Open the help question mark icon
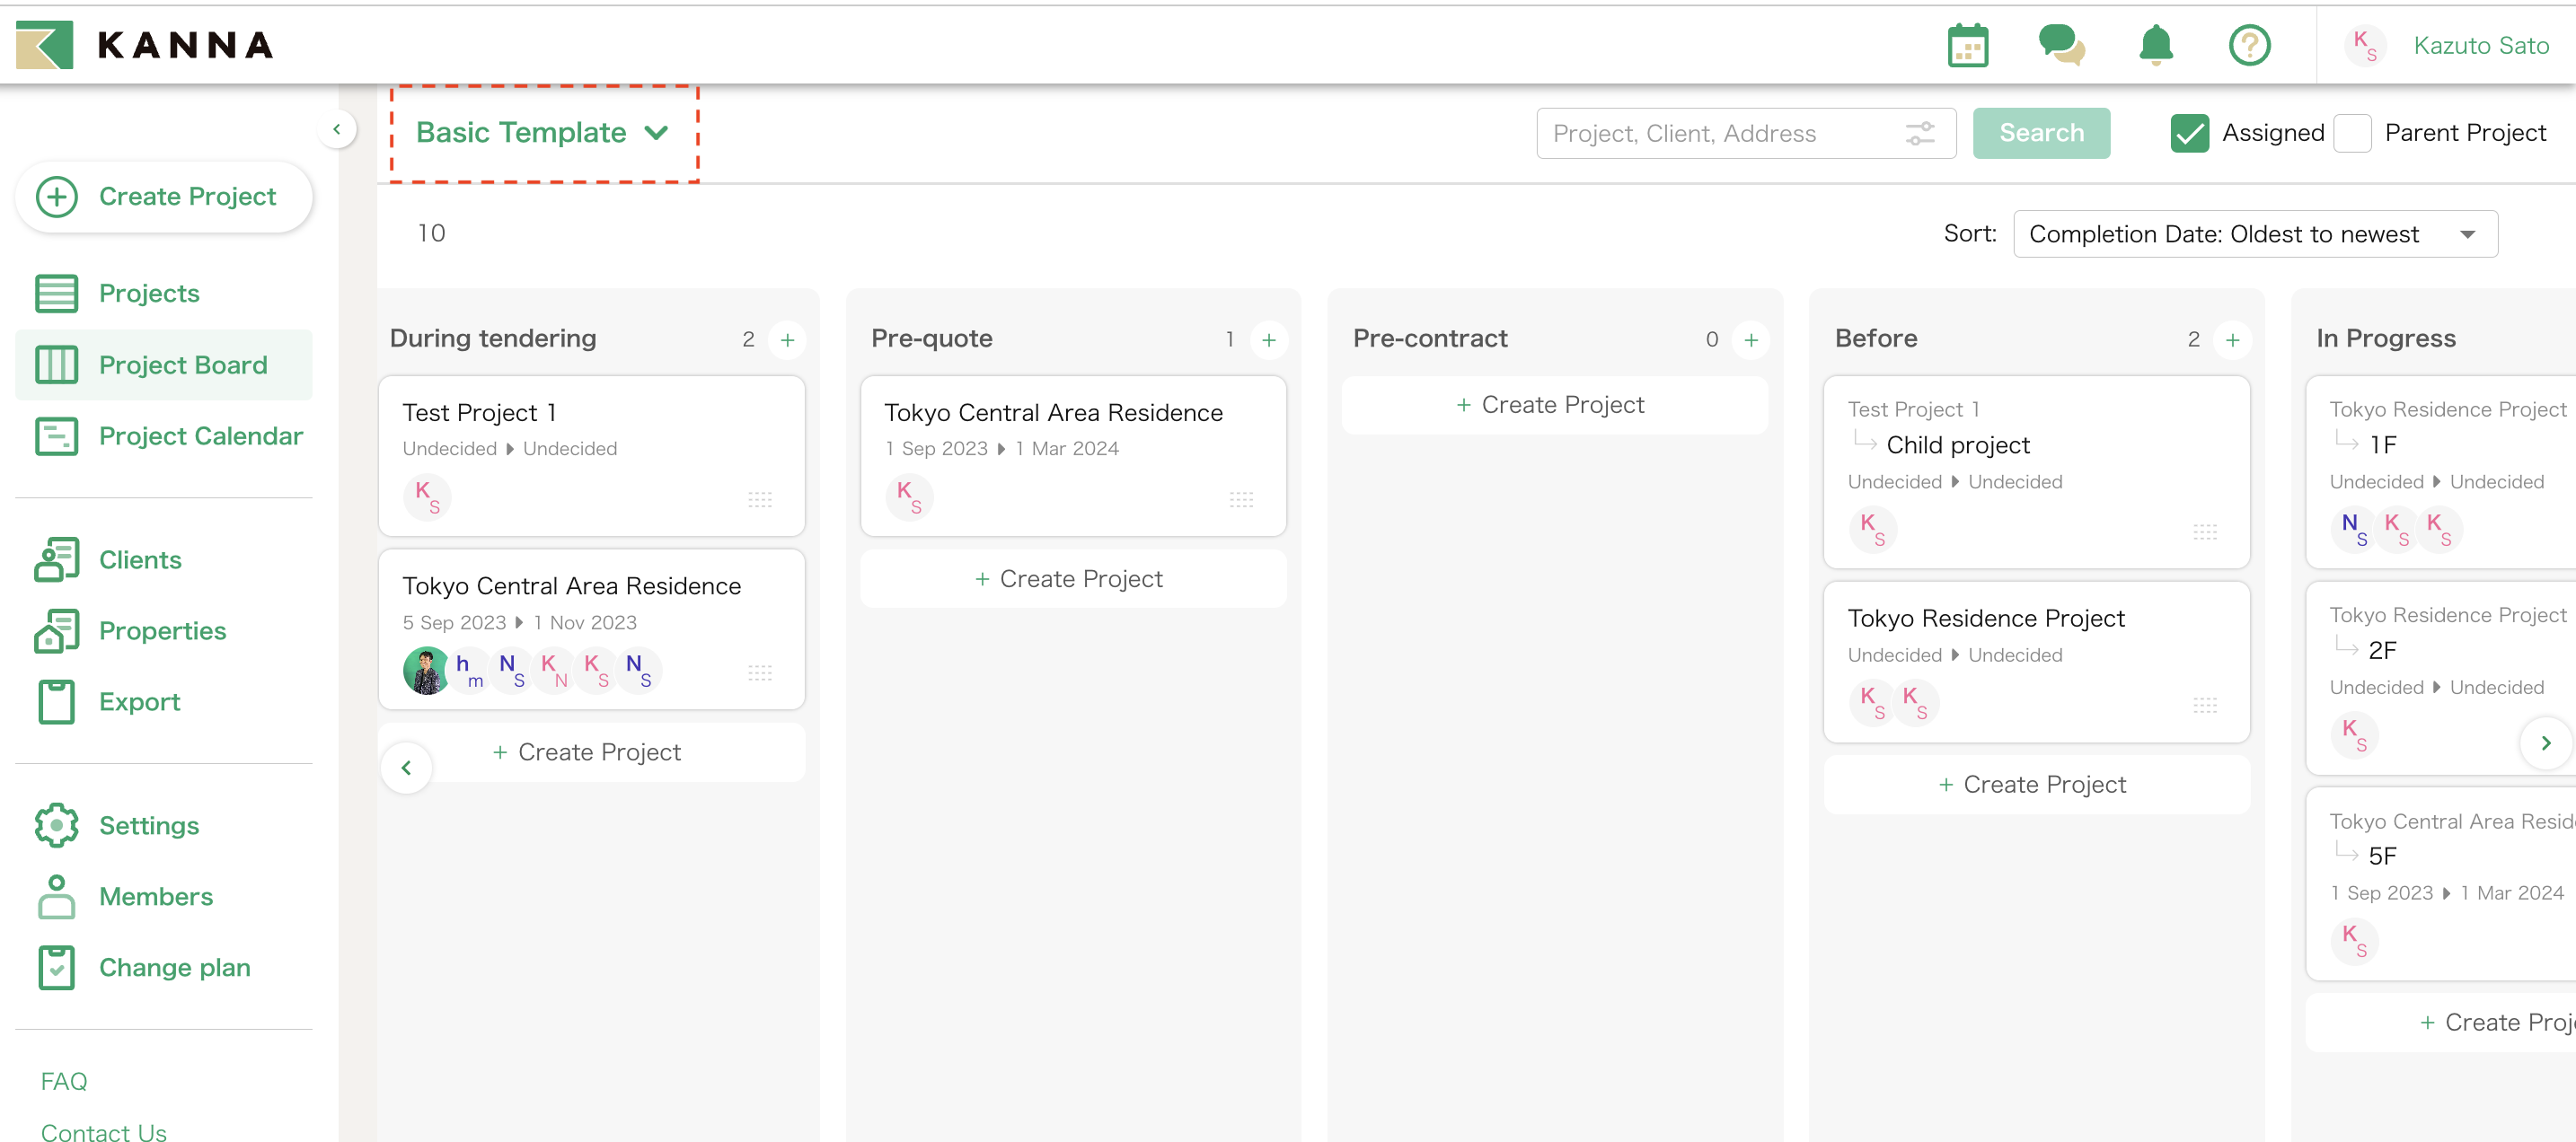The width and height of the screenshot is (2576, 1142). 2249,46
